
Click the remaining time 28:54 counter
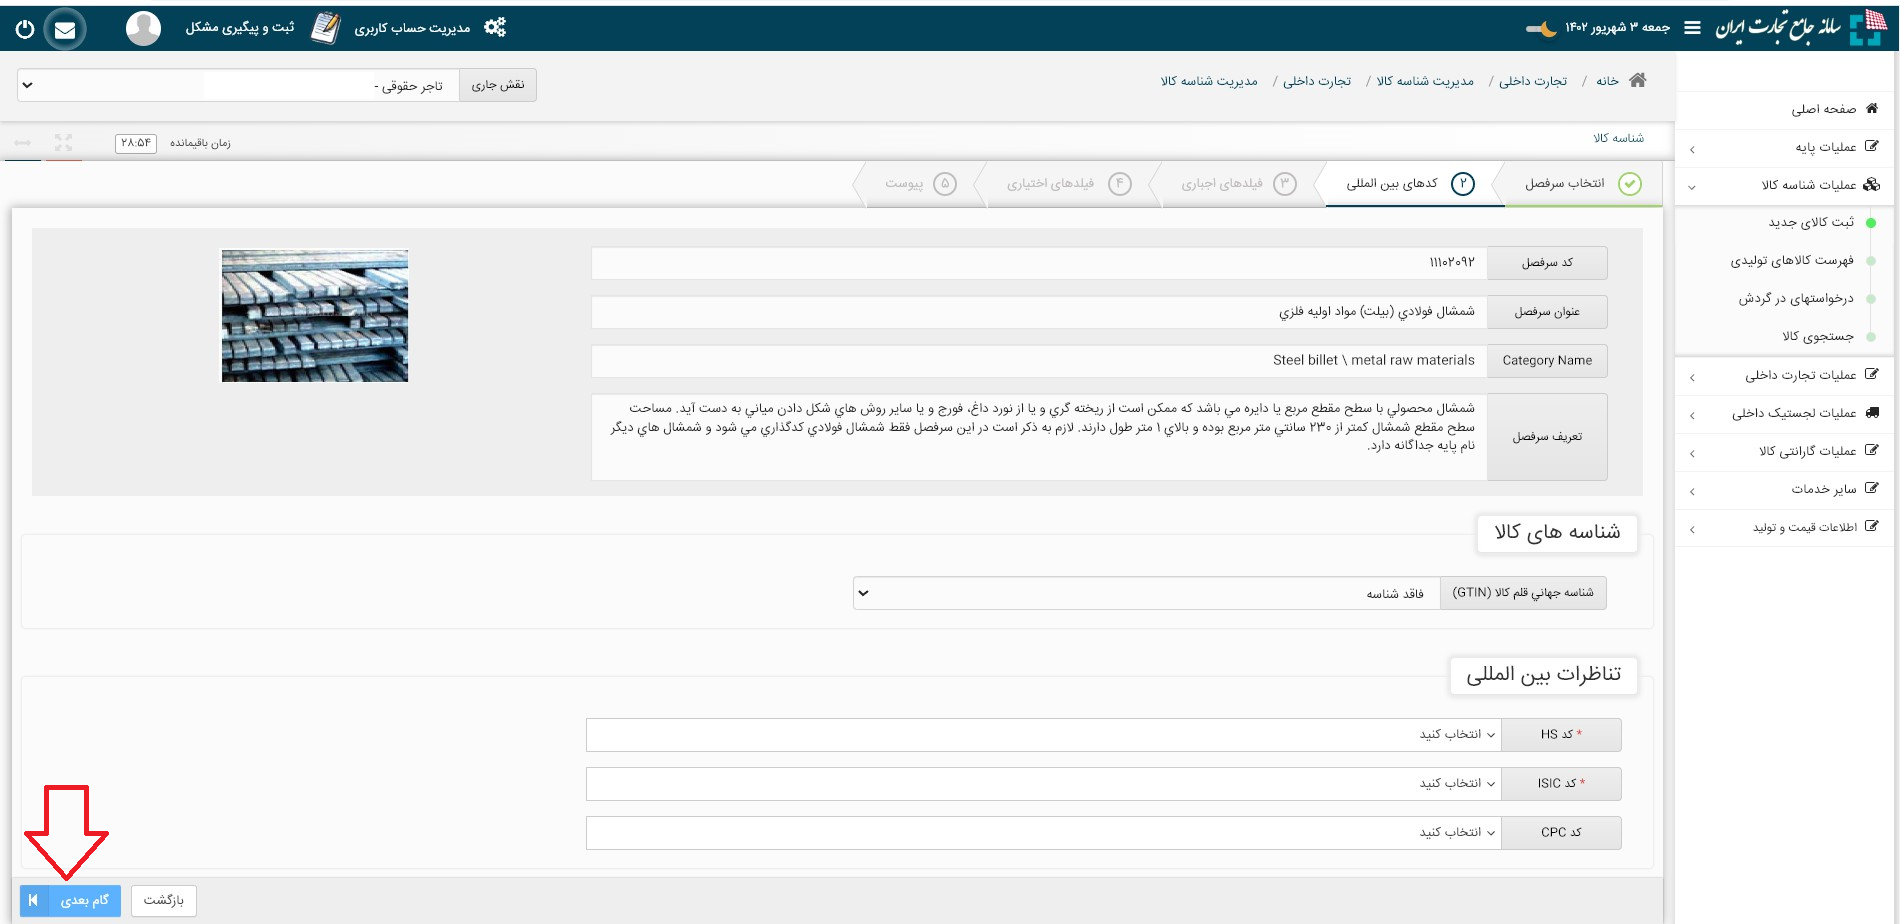tap(136, 143)
